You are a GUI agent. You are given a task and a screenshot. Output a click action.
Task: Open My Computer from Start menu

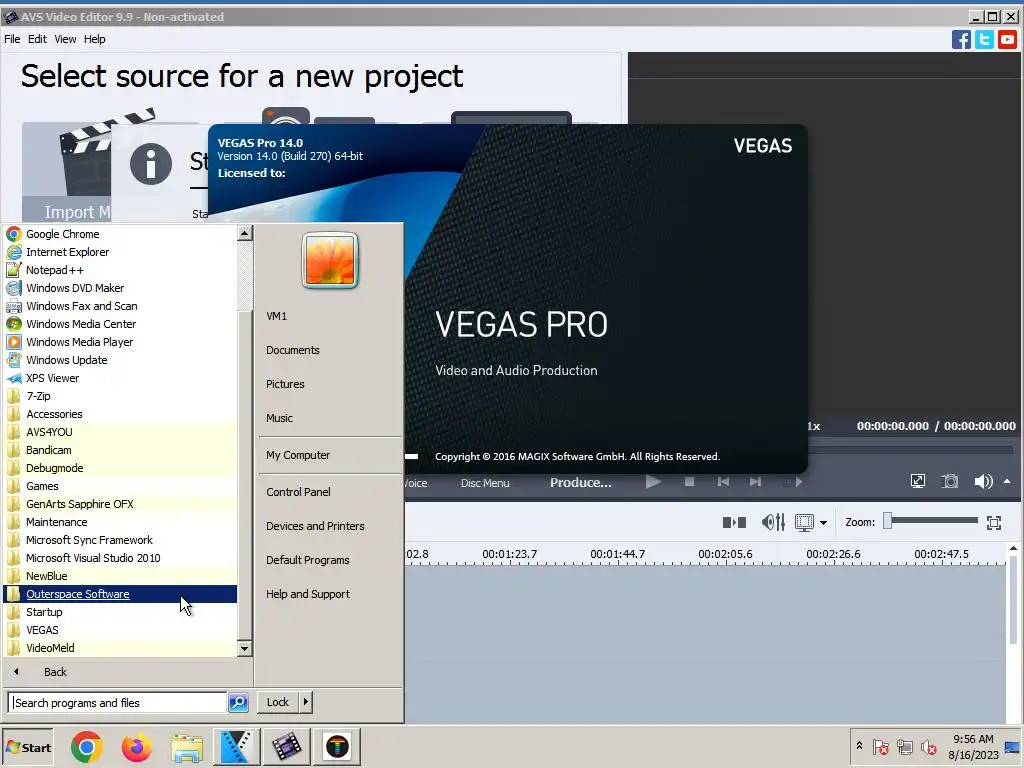point(298,455)
